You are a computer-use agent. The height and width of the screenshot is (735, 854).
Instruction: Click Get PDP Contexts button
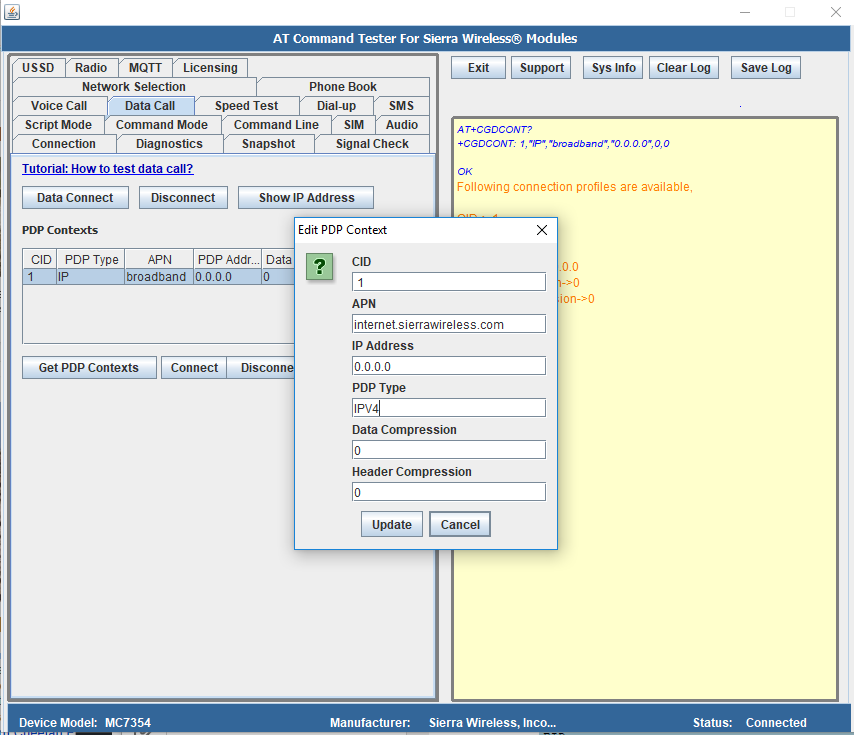point(89,368)
